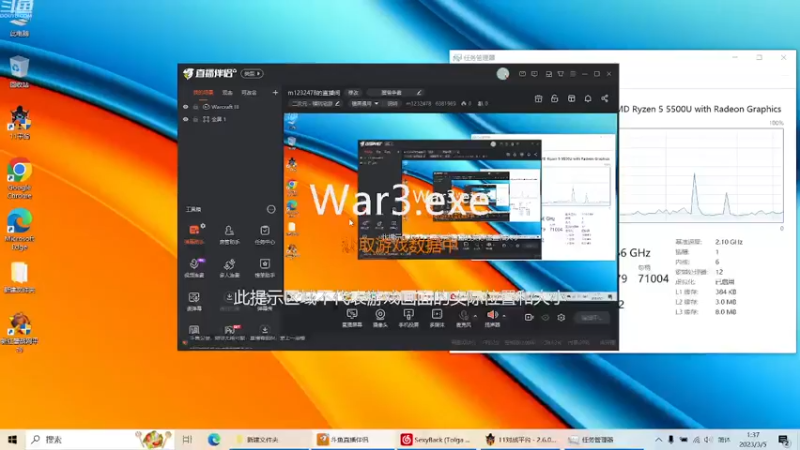Screen dimensions: 800x450
Task: Open Microsoft Edge desktop shortcut
Action: tap(19, 229)
